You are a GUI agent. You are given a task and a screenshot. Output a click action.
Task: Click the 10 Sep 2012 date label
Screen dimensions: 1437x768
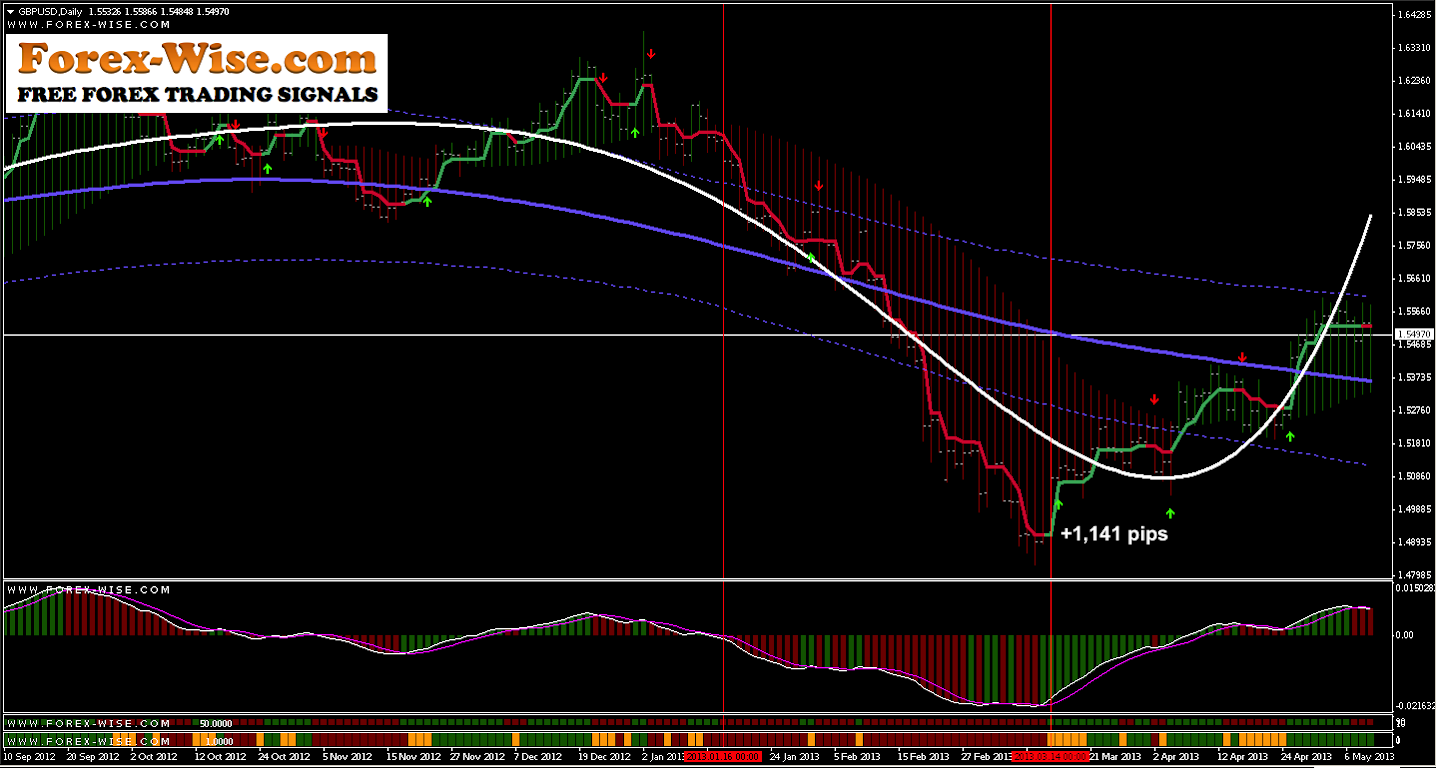pos(29,757)
